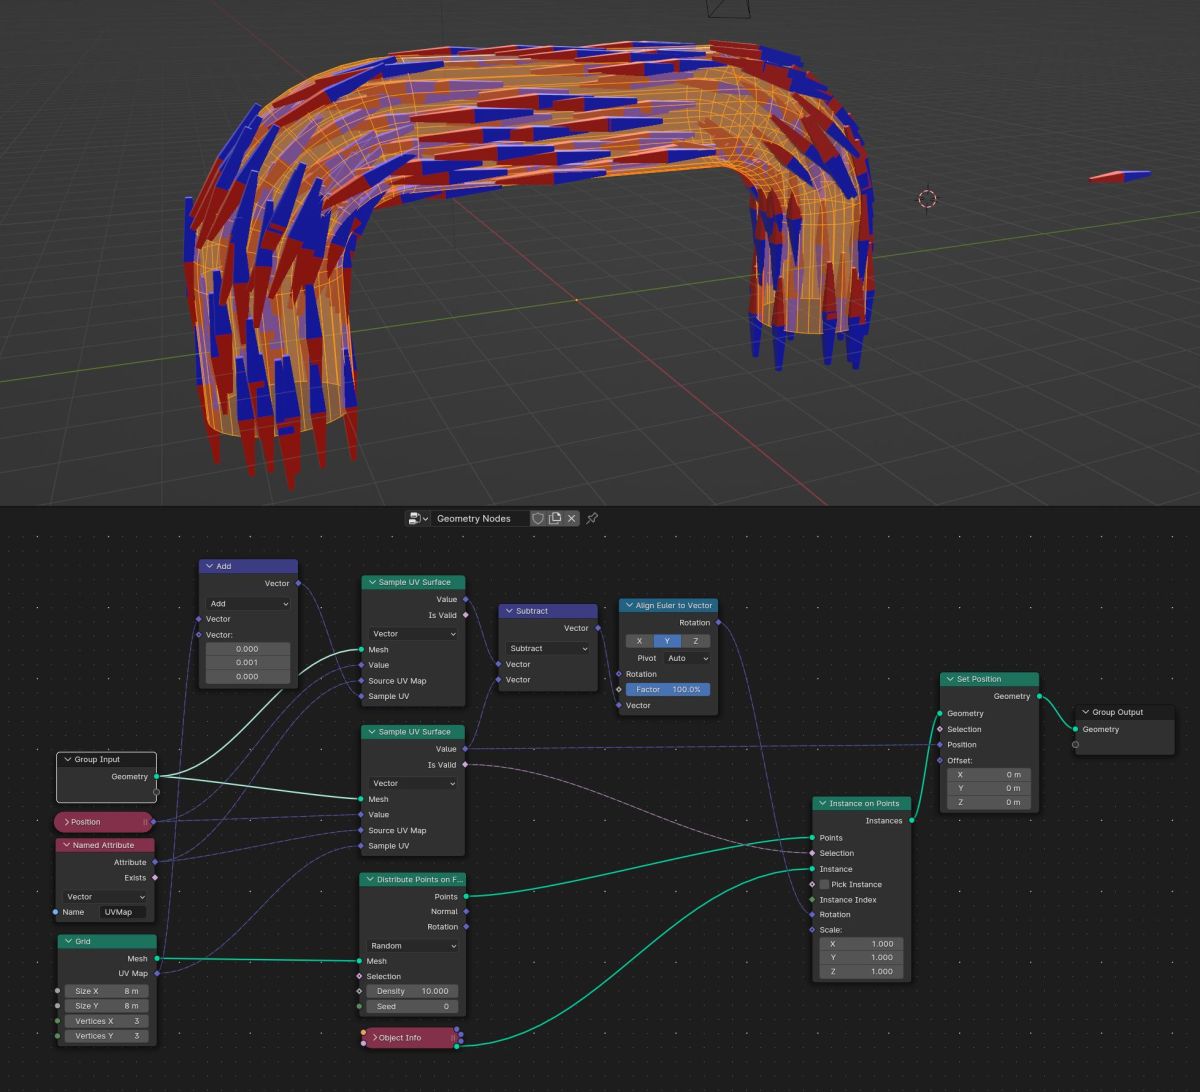This screenshot has height=1092, width=1200.
Task: Collapse the Align Euler to Vector node
Action: coord(630,605)
